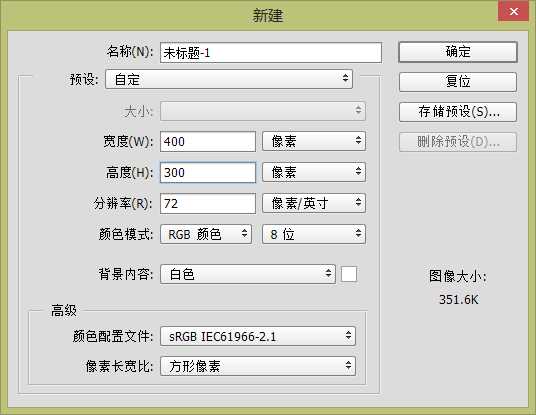Click the 名称(N): label

130,52
